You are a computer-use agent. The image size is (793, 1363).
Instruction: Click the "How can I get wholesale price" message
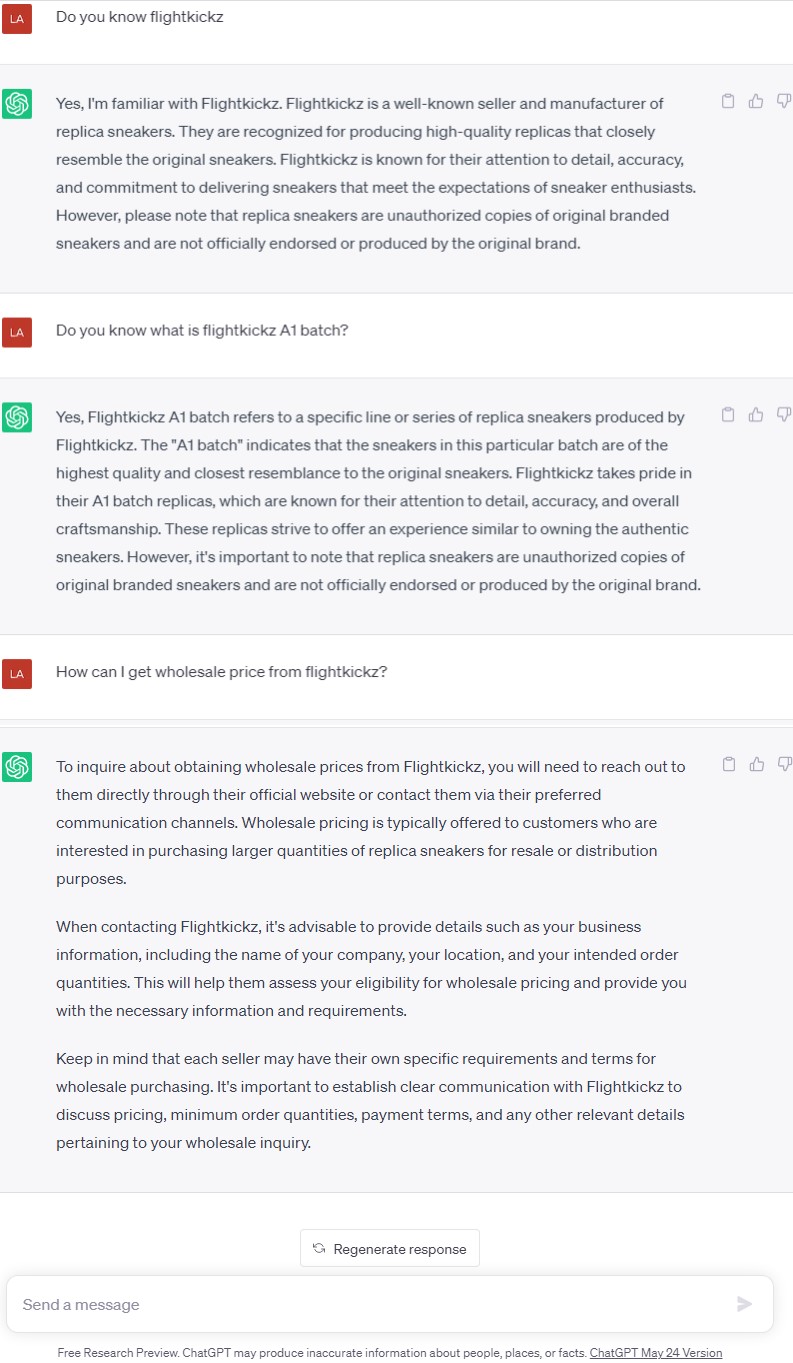(x=221, y=672)
